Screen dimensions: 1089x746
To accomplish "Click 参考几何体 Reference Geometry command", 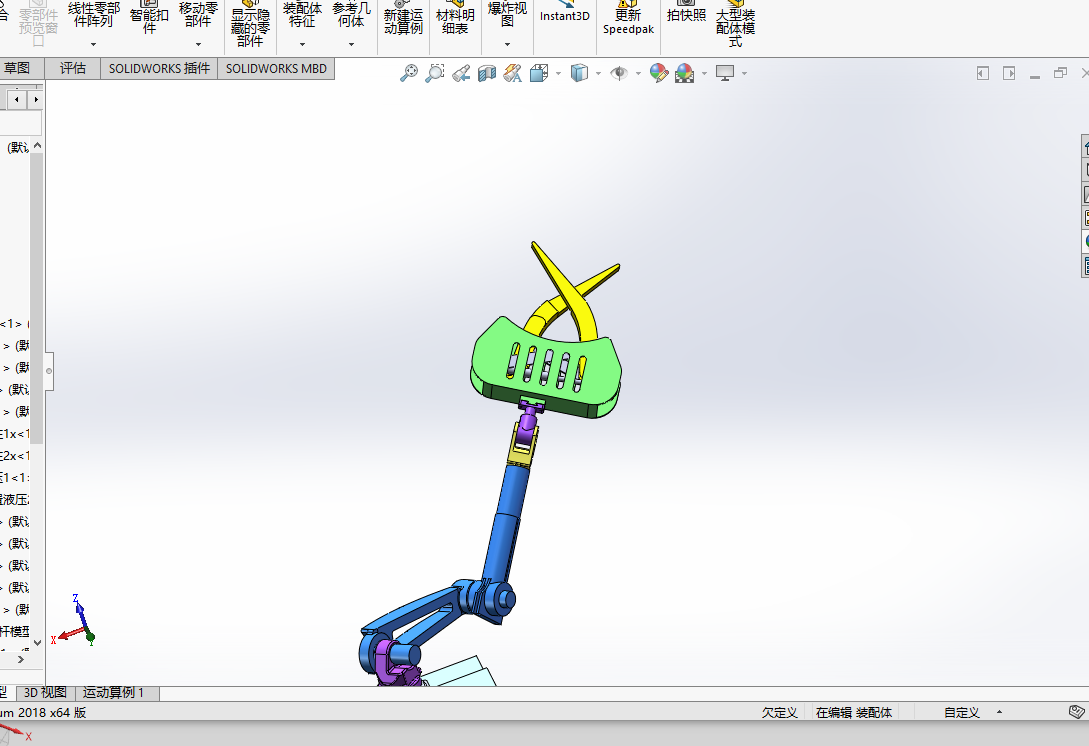I will [x=351, y=14].
